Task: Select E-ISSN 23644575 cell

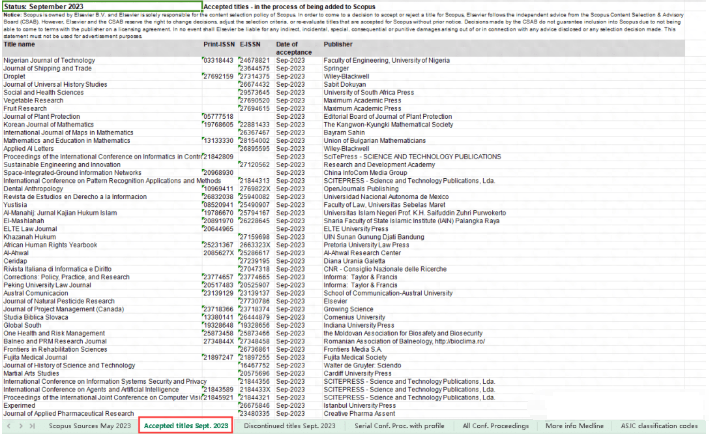Action: 255,69
